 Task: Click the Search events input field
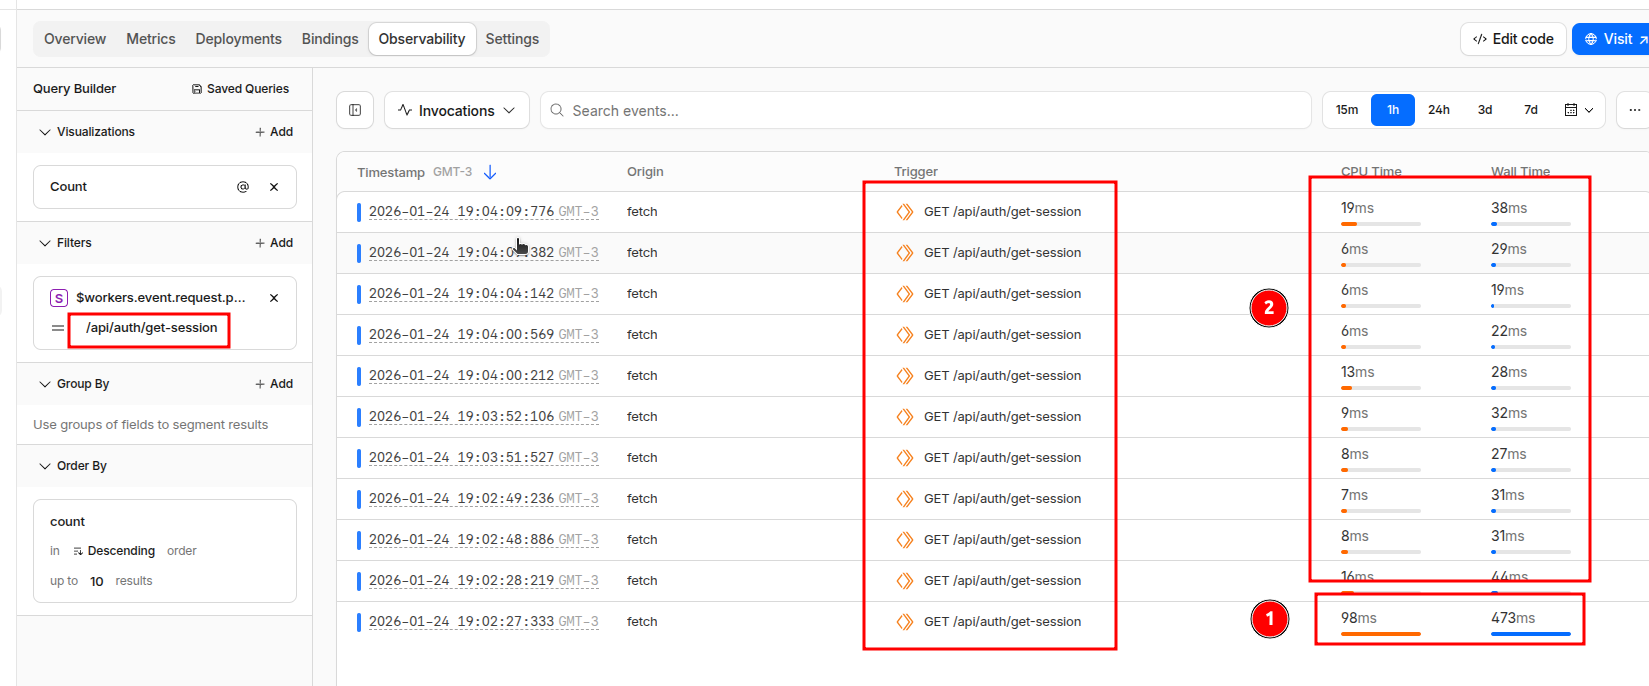pos(926,110)
